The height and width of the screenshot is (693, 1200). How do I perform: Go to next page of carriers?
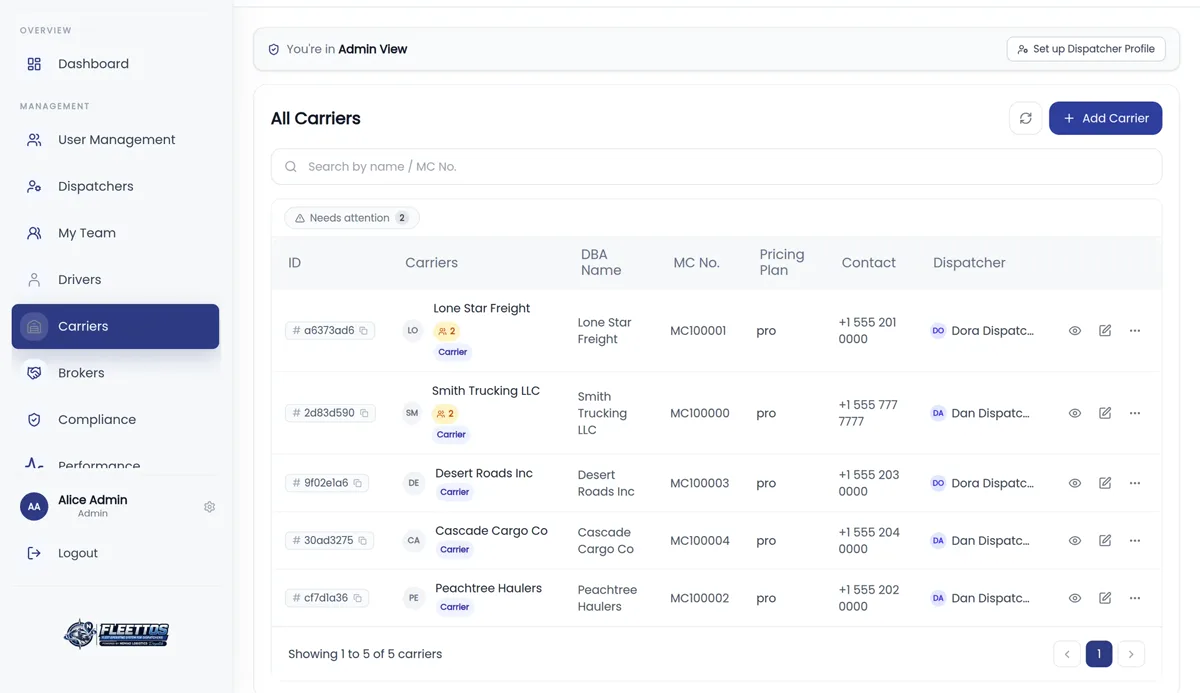[x=1131, y=654]
